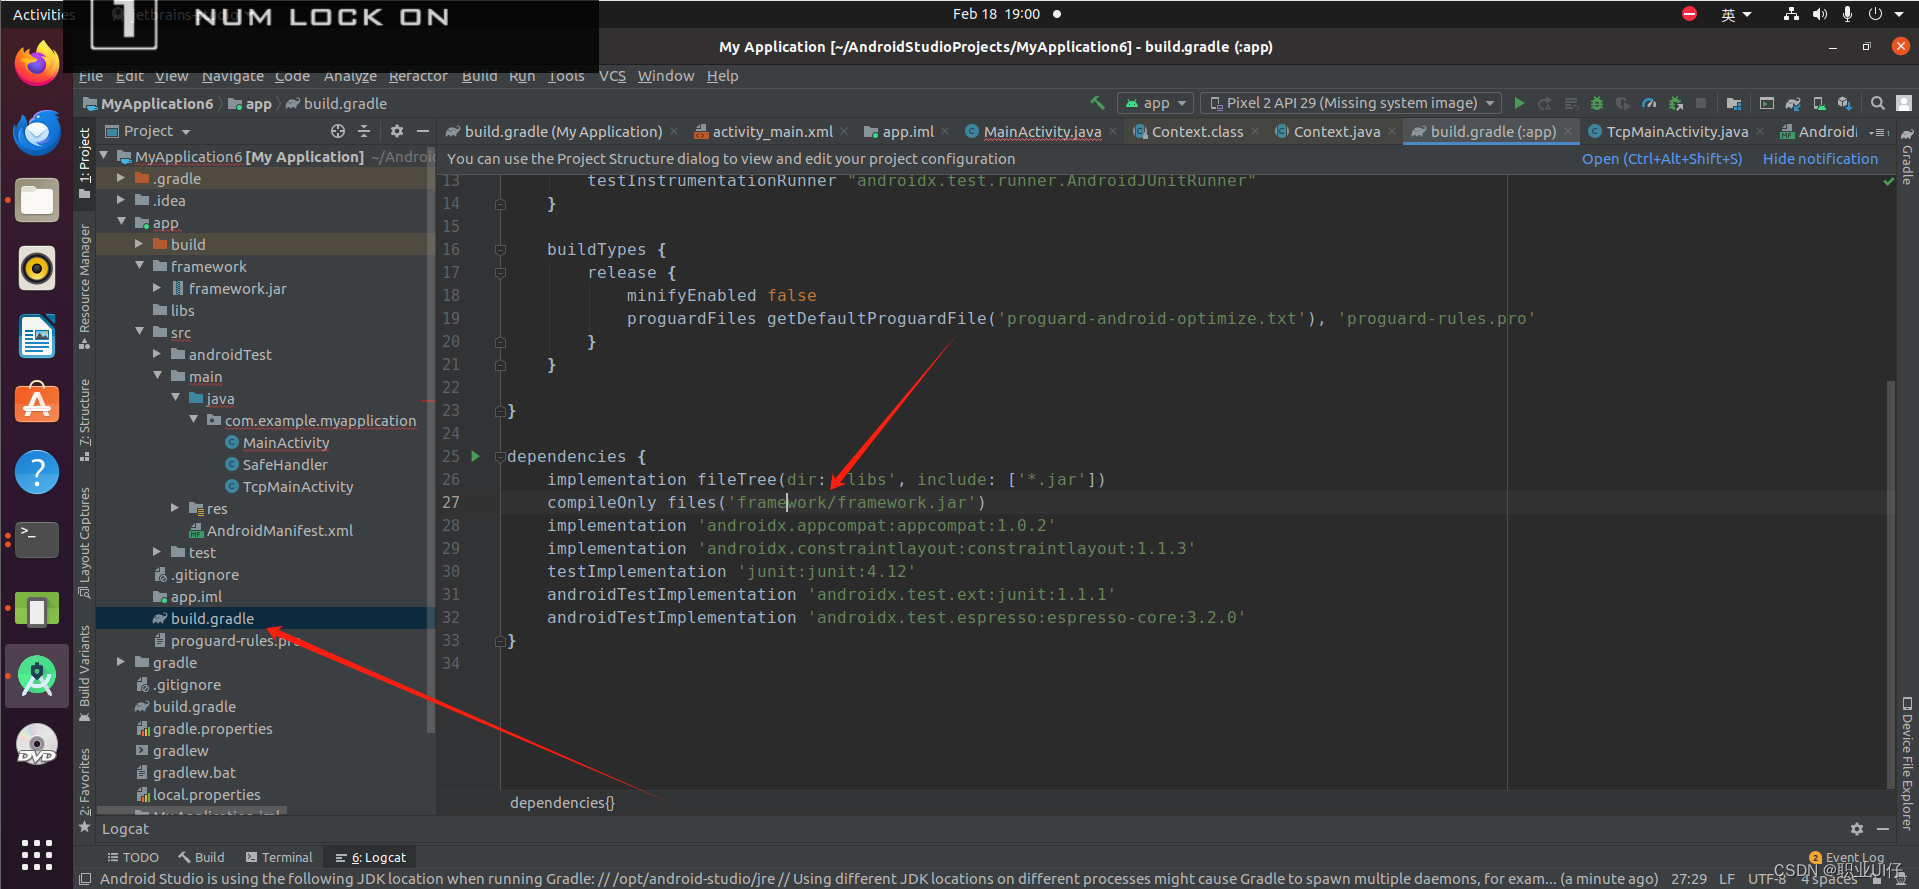The height and width of the screenshot is (889, 1919).
Task: Open Thunderbird from the dock
Action: pos(37,132)
